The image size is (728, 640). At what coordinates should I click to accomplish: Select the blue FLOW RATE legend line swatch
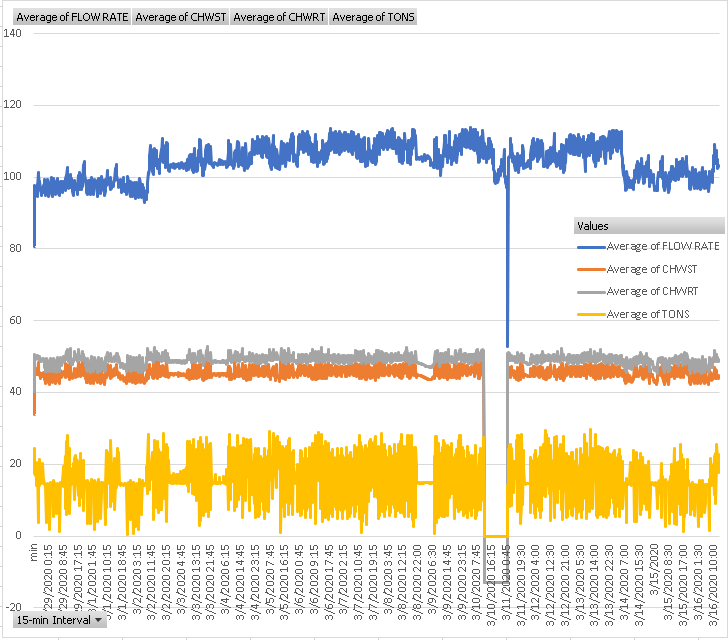(x=592, y=247)
